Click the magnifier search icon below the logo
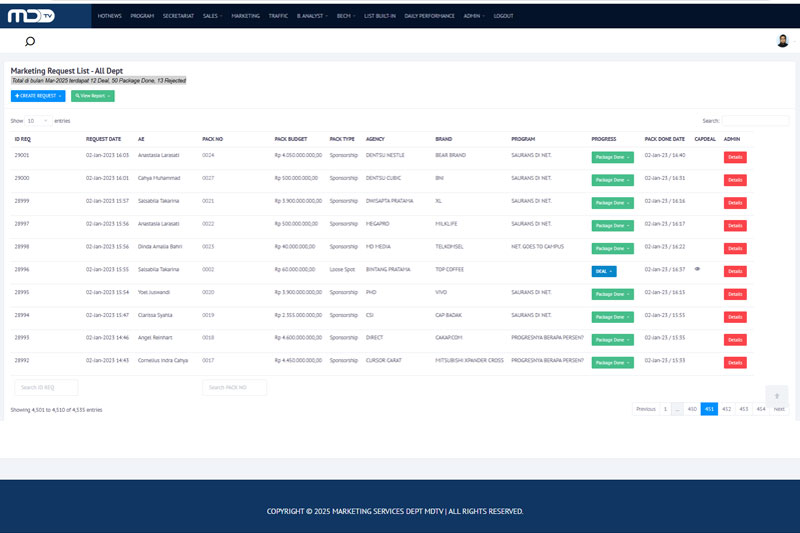The width and height of the screenshot is (800, 533). (x=30, y=42)
